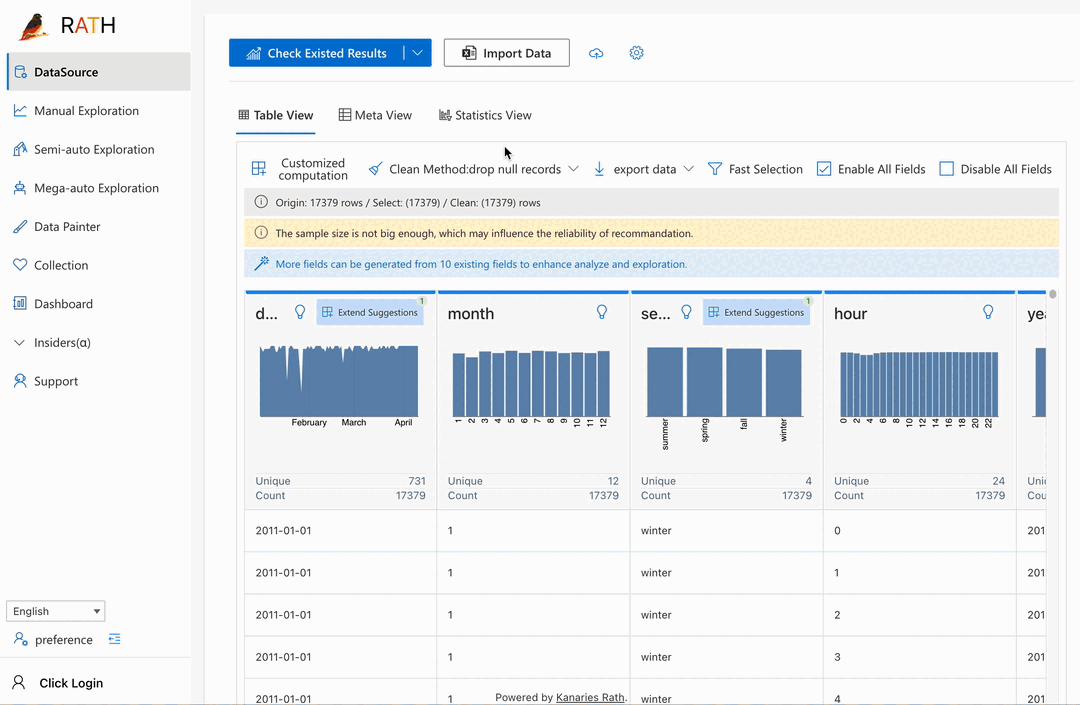The image size is (1080, 705).
Task: Switch to the Meta View tab
Action: [375, 115]
